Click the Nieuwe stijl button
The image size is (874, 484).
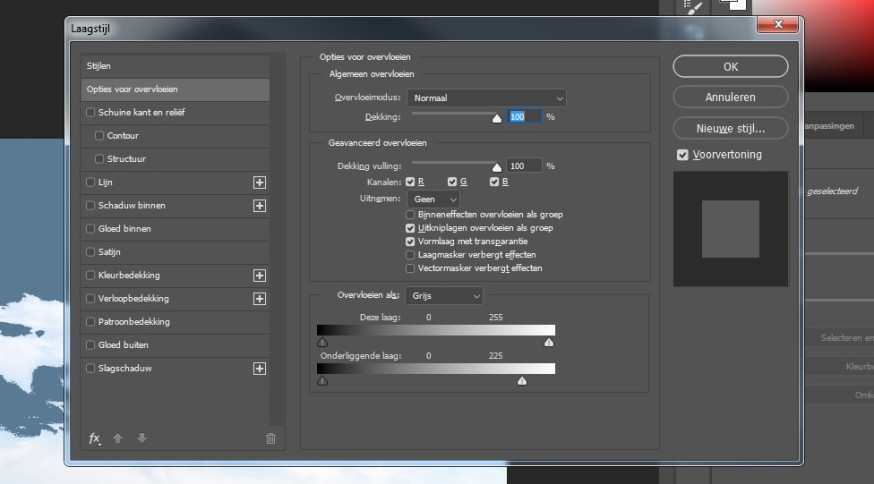coord(730,129)
